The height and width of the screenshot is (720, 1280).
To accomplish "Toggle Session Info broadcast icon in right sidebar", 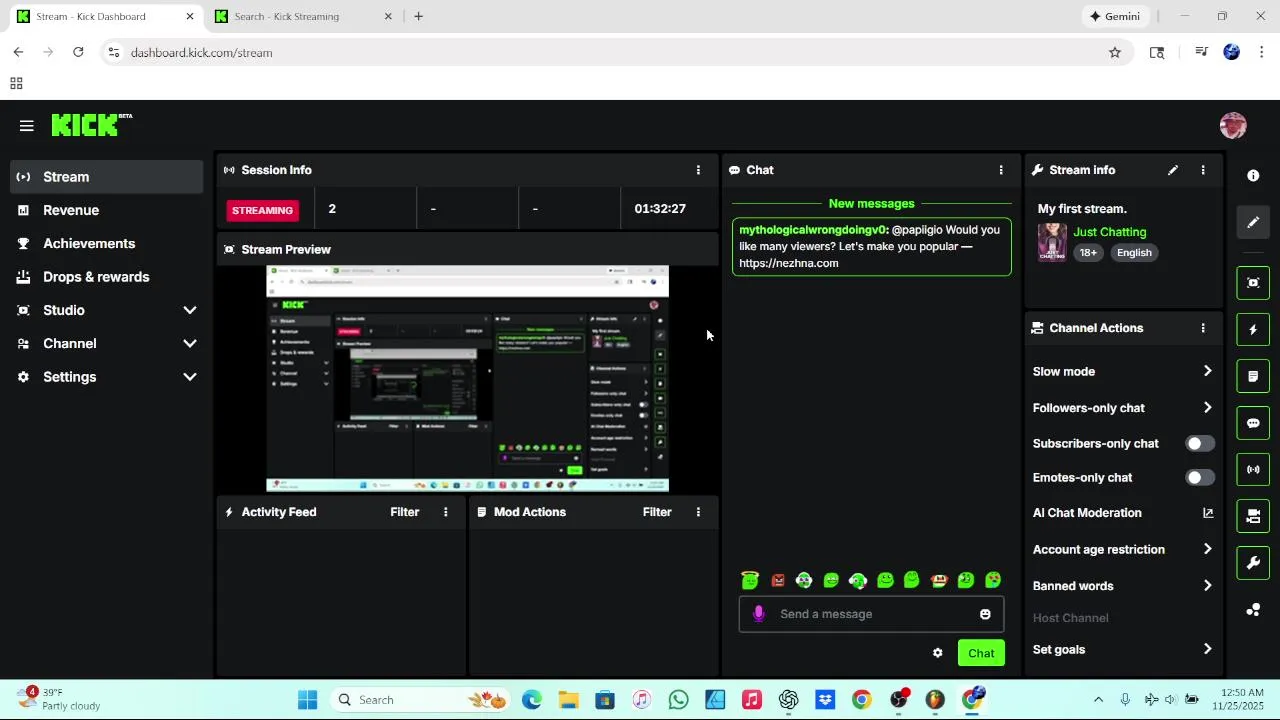I will (1253, 469).
